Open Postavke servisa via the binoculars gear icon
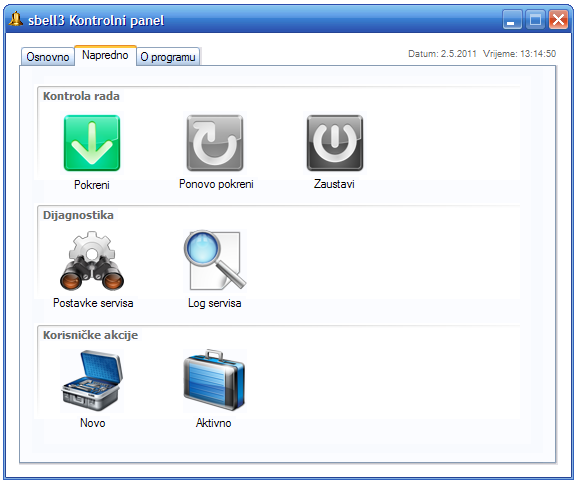This screenshot has width=579, height=485. [92, 261]
